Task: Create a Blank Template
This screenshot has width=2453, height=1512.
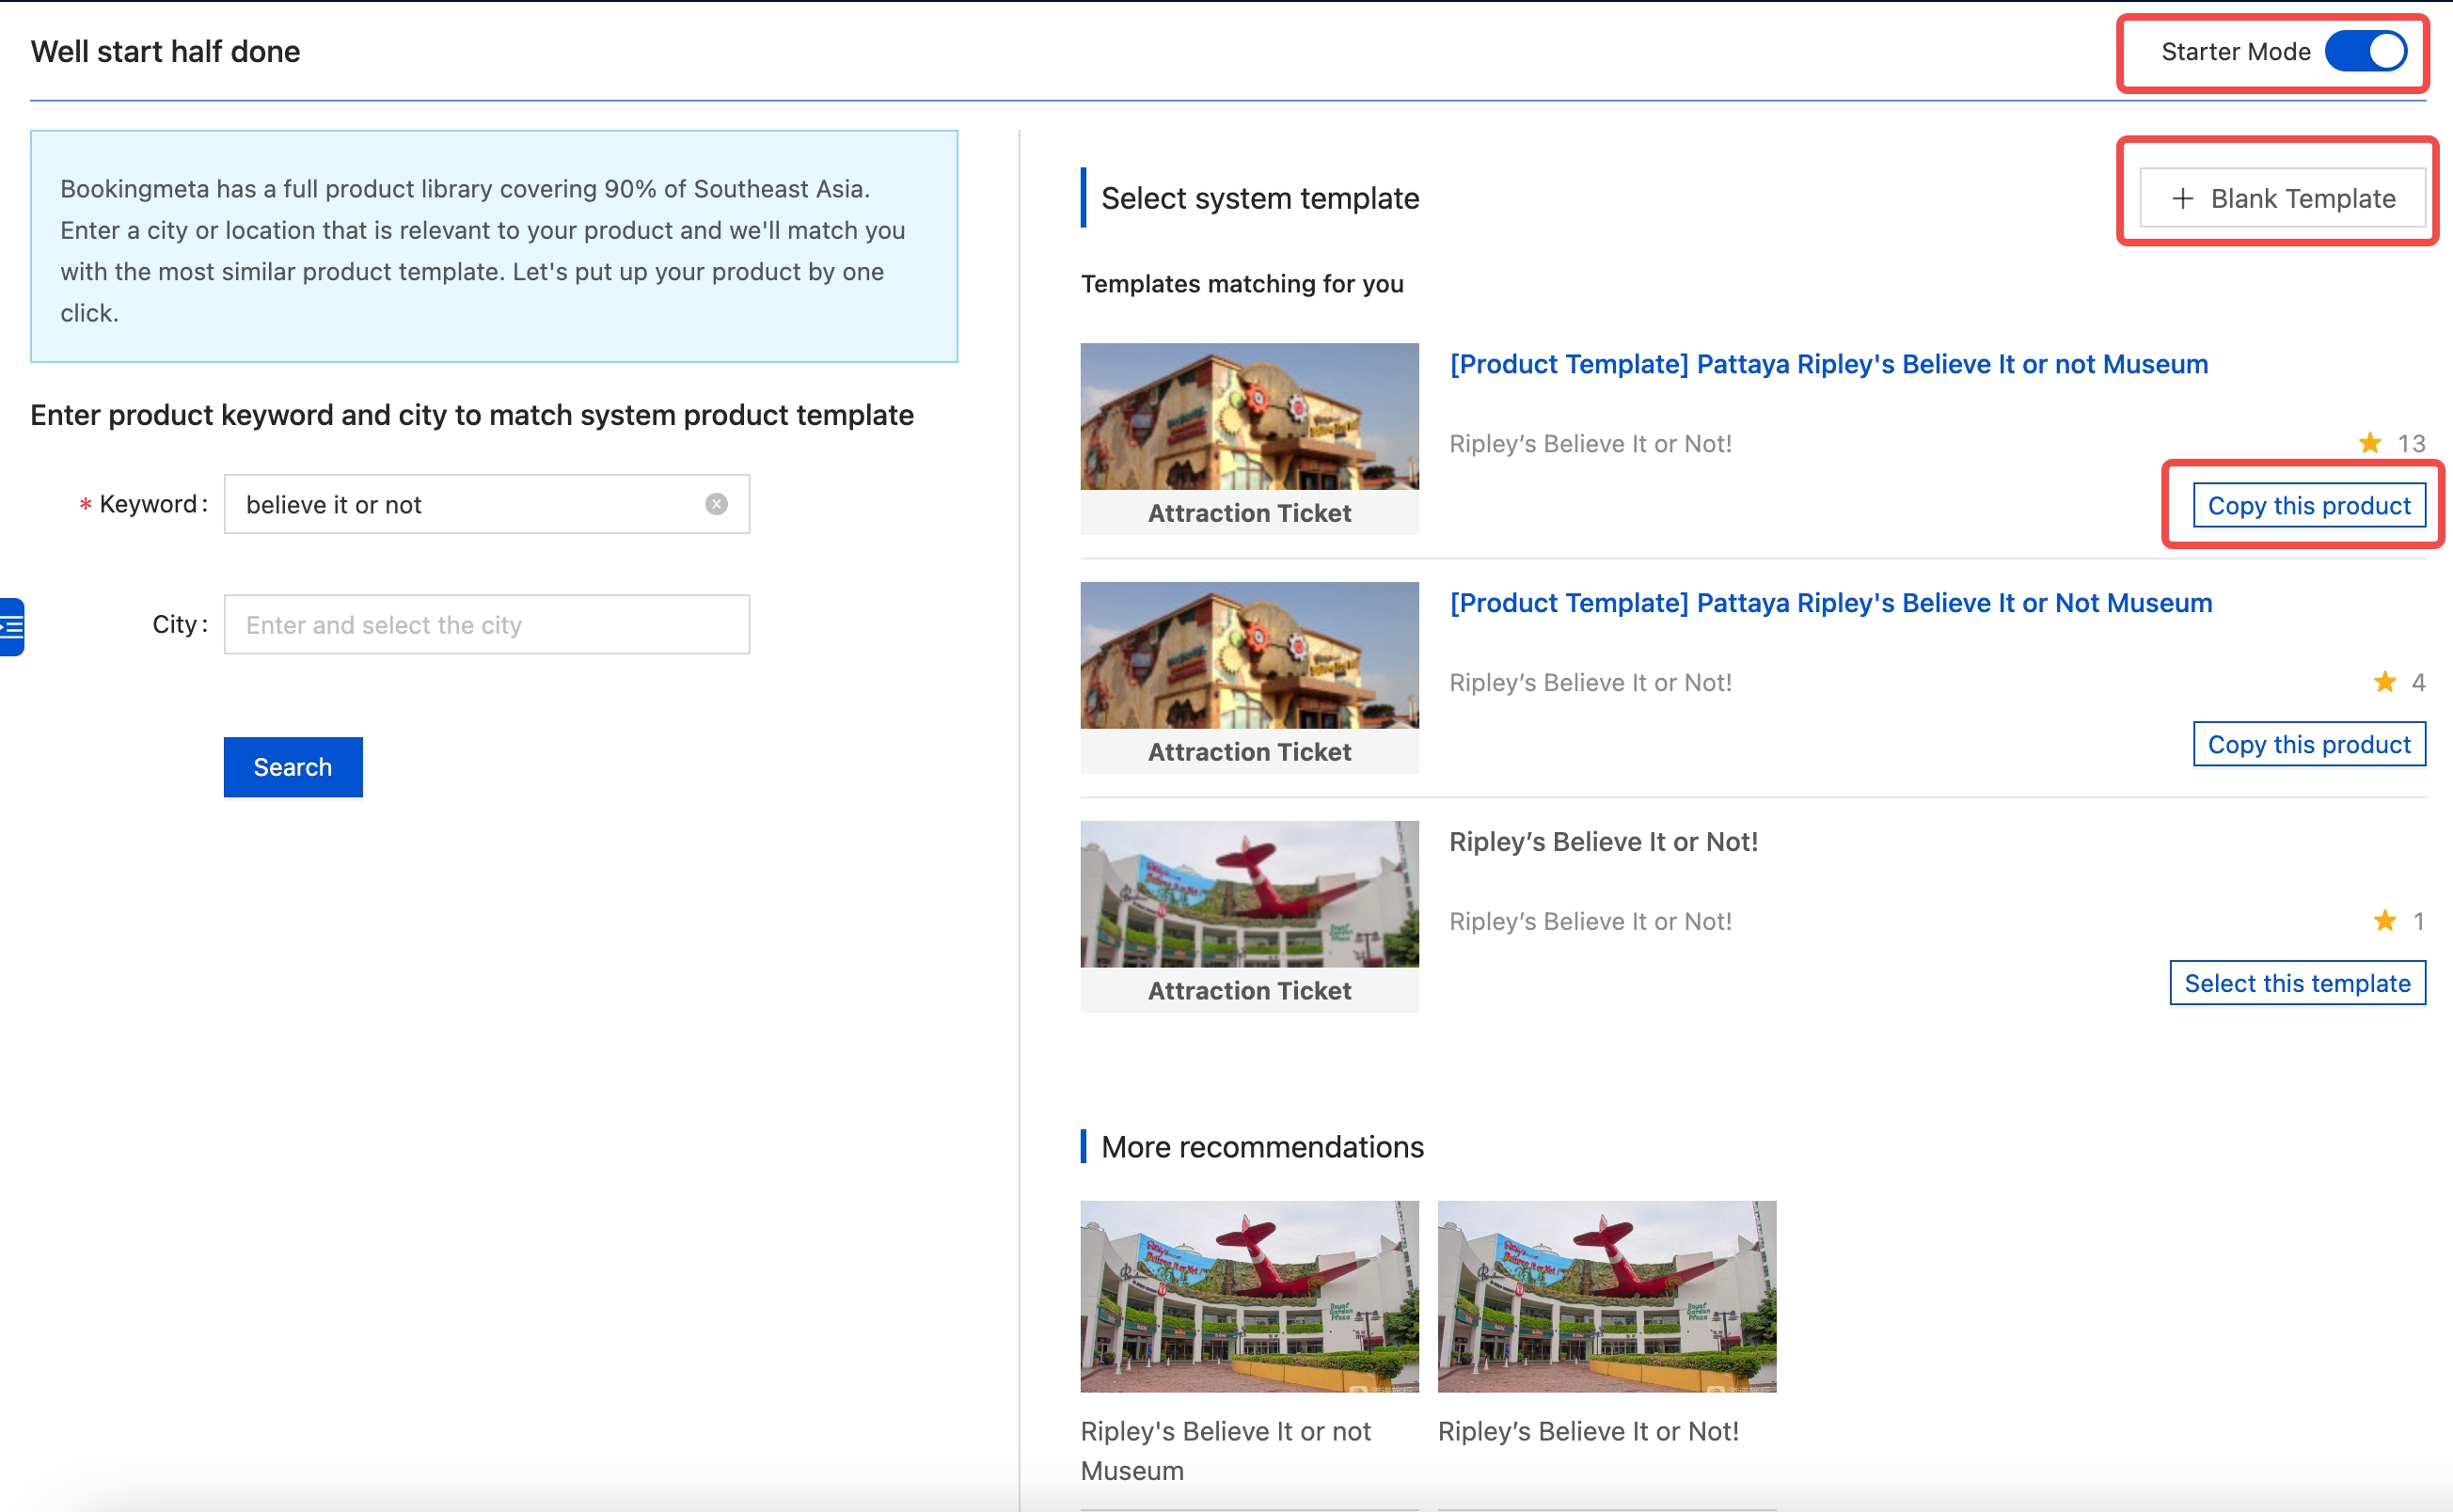Action: [x=2282, y=198]
